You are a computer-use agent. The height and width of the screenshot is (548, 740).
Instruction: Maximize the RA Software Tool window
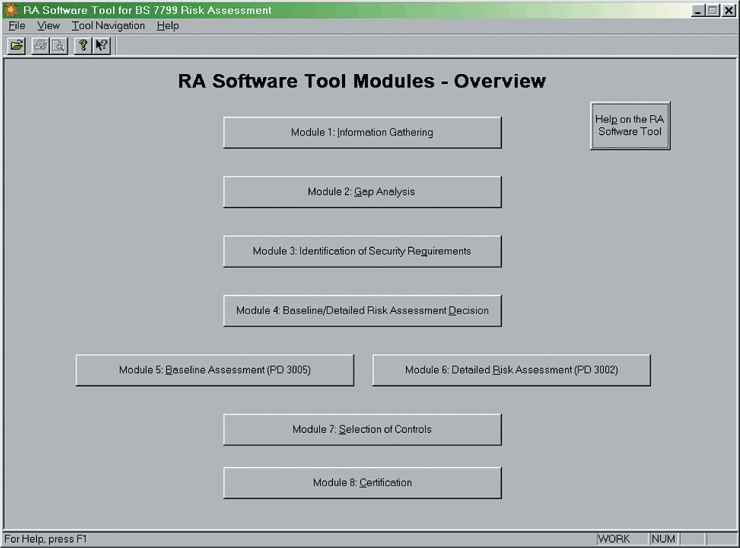712,10
